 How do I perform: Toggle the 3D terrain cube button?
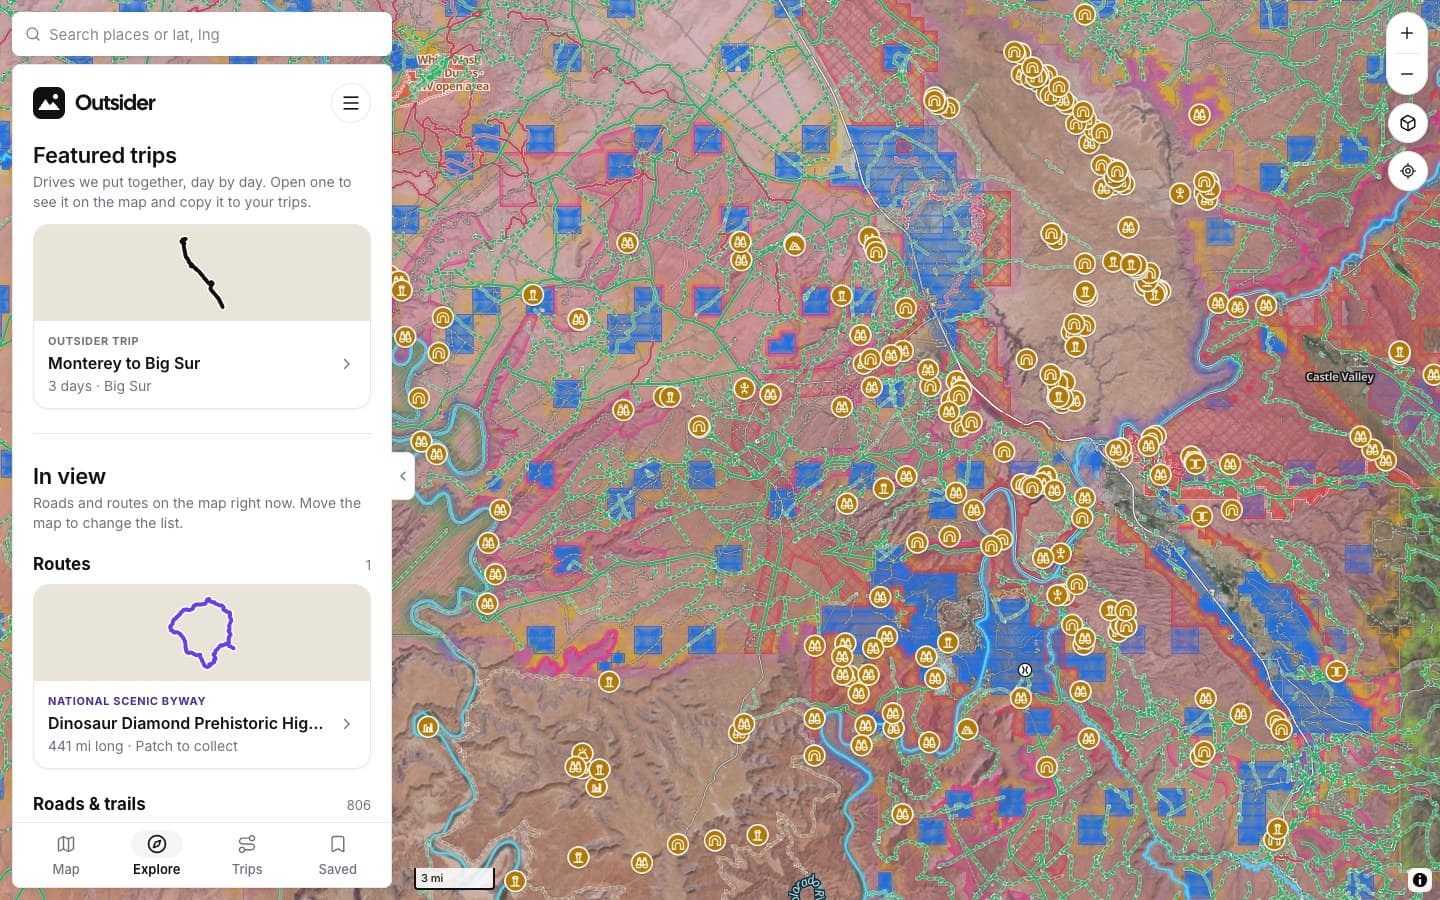point(1408,123)
